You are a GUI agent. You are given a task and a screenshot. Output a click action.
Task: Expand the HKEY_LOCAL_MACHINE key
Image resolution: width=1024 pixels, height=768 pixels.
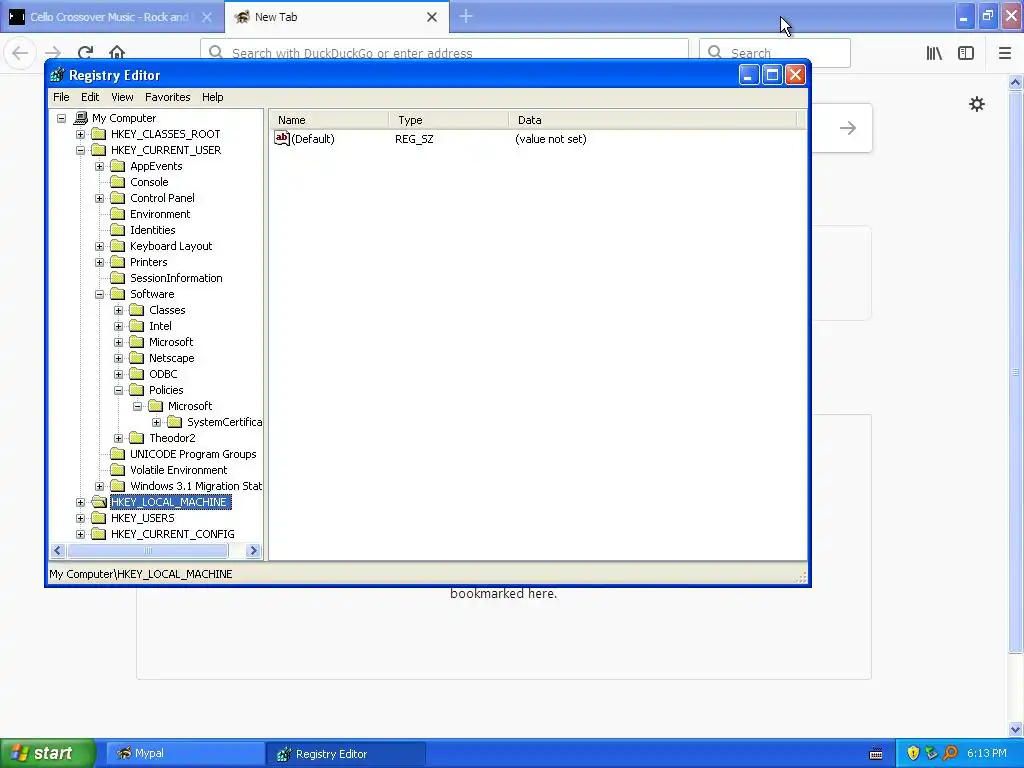click(x=80, y=502)
